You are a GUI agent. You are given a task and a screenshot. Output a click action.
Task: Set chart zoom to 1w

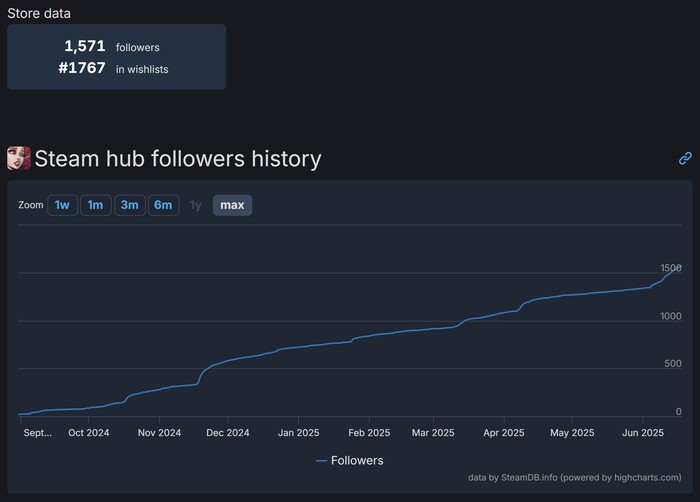coord(62,205)
